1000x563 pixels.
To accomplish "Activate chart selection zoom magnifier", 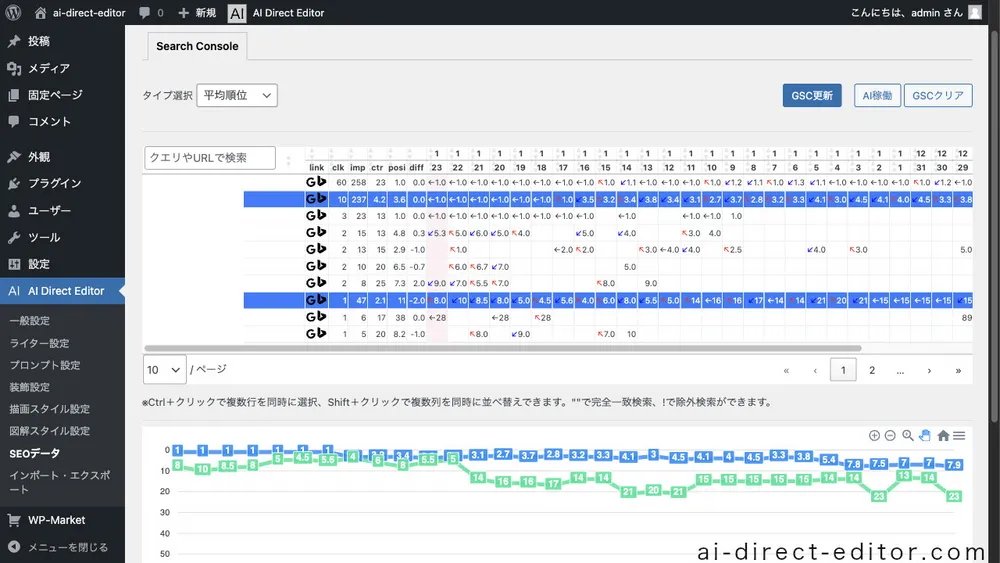I will pos(908,435).
